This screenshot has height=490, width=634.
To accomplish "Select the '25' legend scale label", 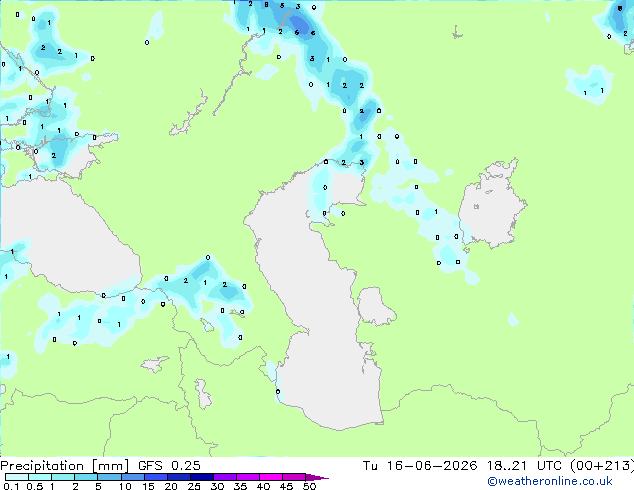I will (x=194, y=486).
